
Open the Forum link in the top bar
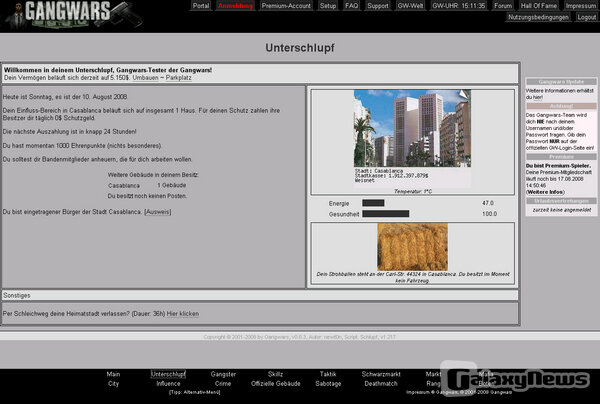click(503, 6)
